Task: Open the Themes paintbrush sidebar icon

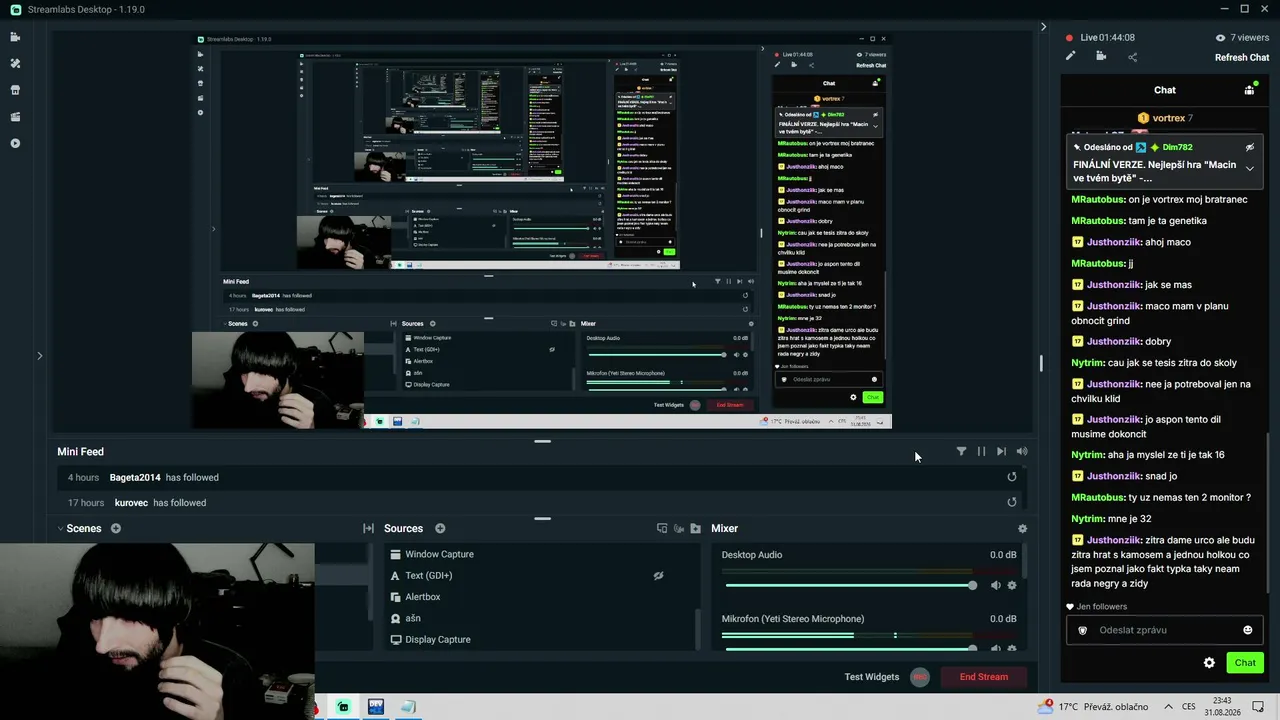Action: click(x=15, y=63)
